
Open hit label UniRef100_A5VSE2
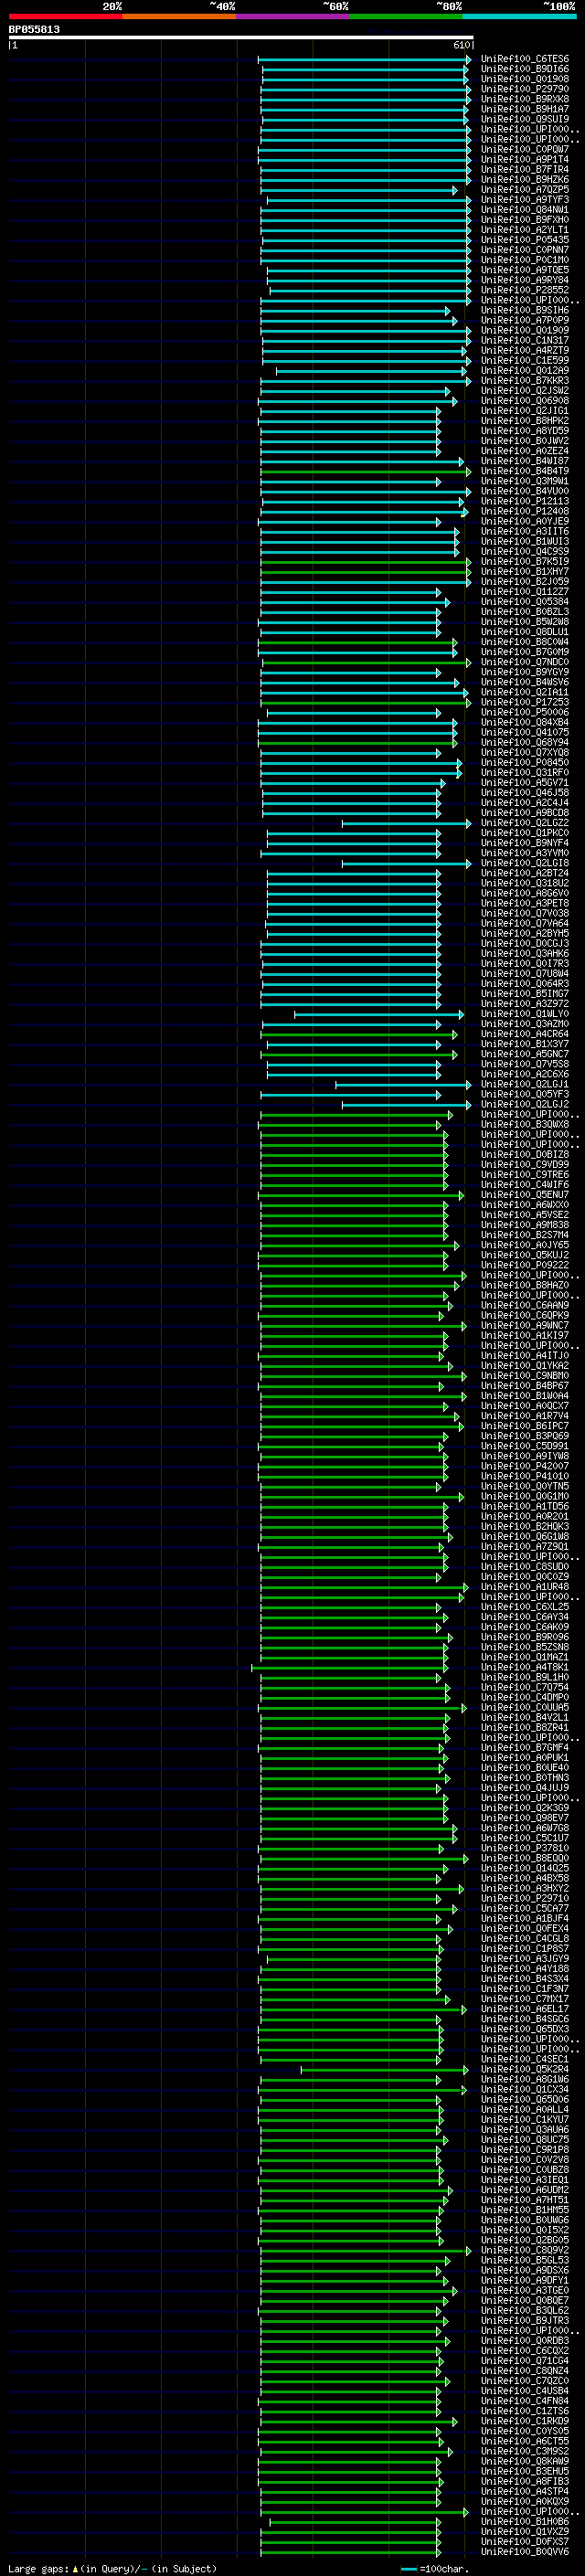point(524,1215)
